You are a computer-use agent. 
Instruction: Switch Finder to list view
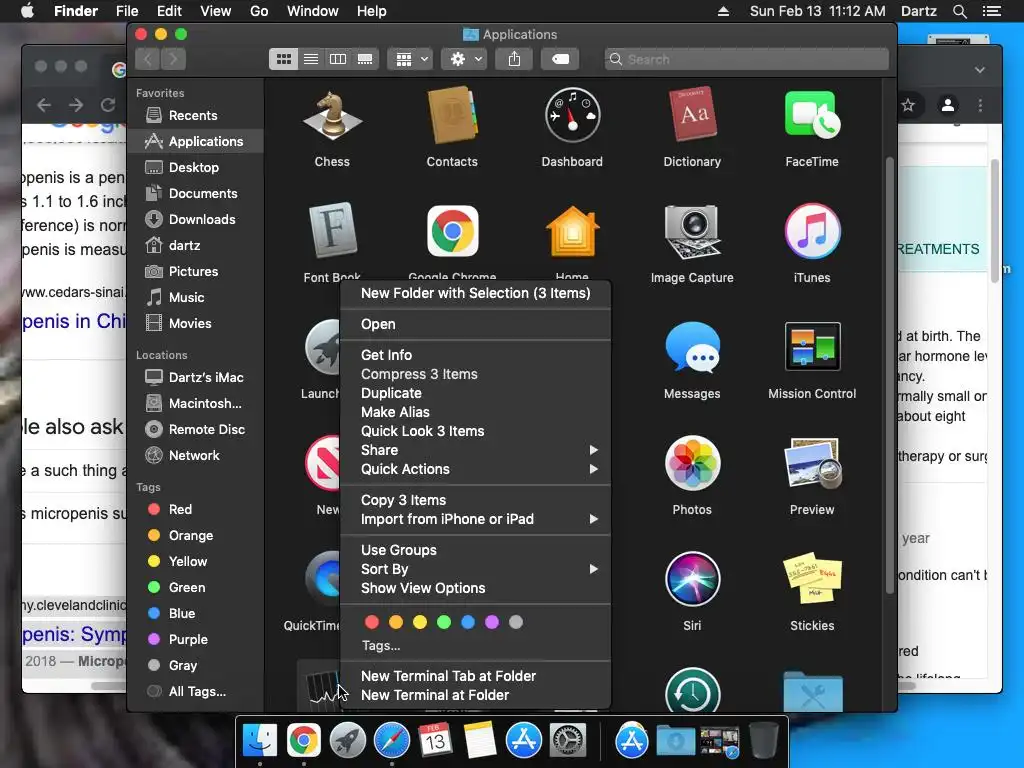311,59
